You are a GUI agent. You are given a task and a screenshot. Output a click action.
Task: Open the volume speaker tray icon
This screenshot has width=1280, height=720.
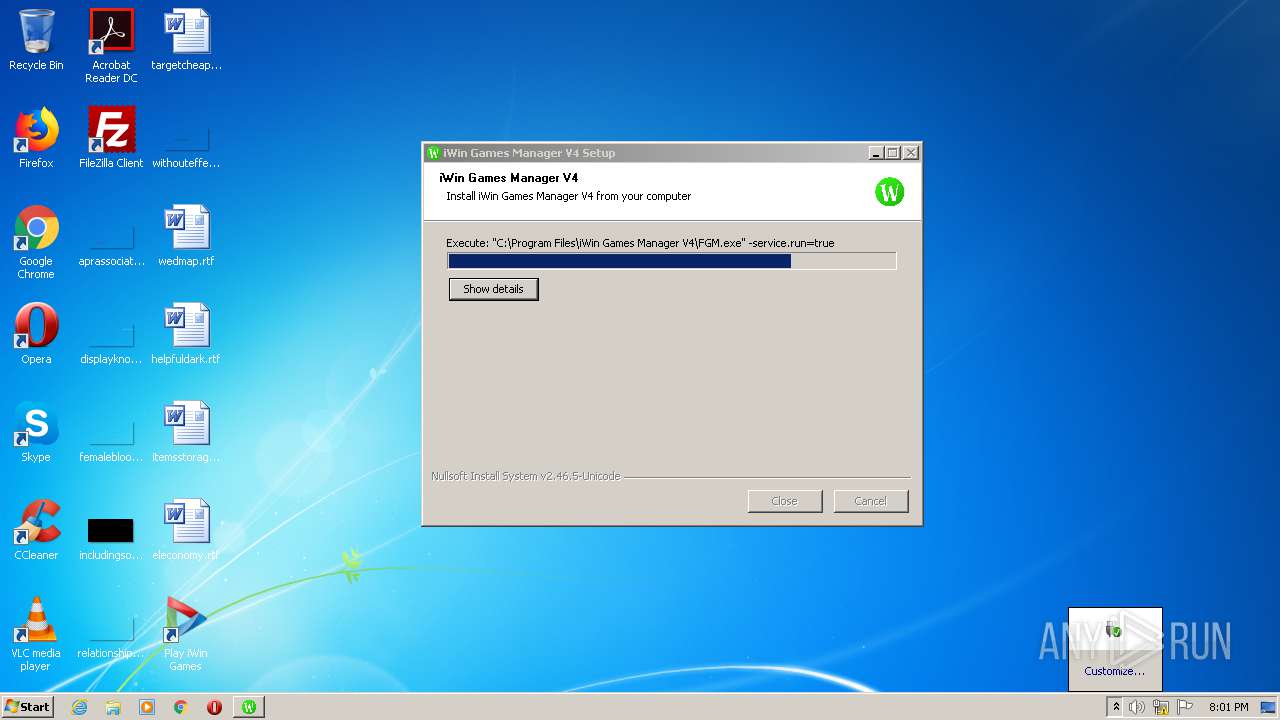coord(1137,707)
